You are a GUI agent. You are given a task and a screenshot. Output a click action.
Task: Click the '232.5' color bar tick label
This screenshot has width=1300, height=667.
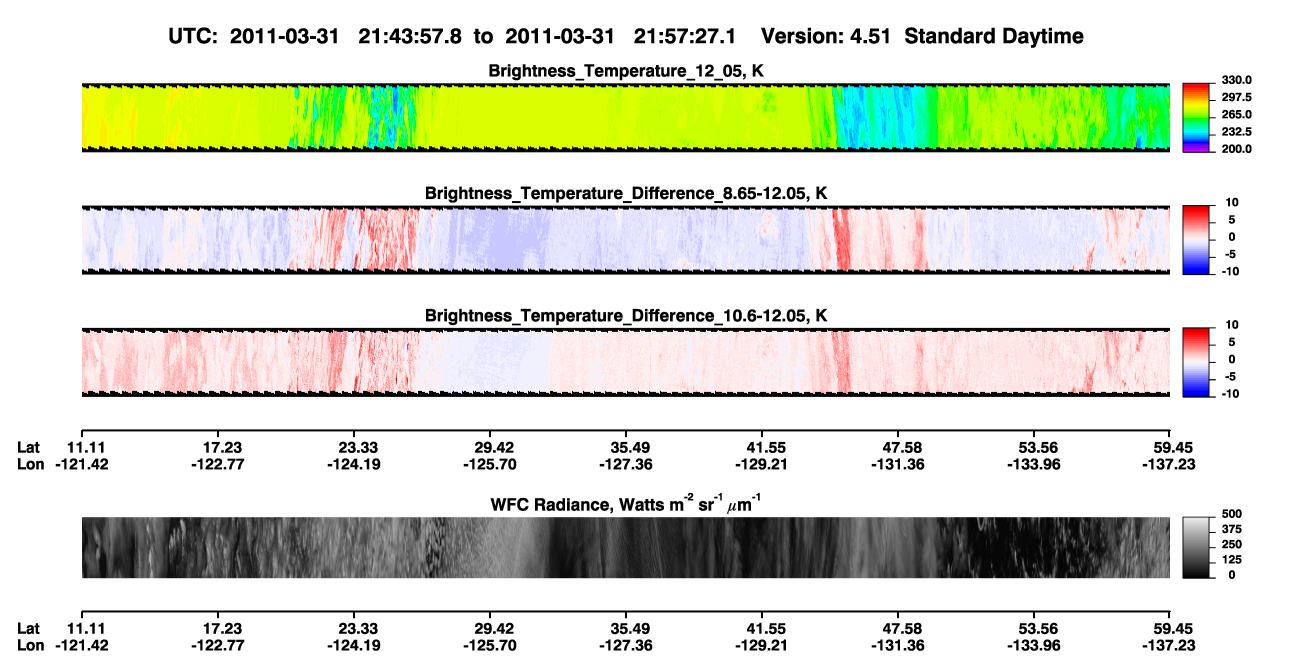1237,132
